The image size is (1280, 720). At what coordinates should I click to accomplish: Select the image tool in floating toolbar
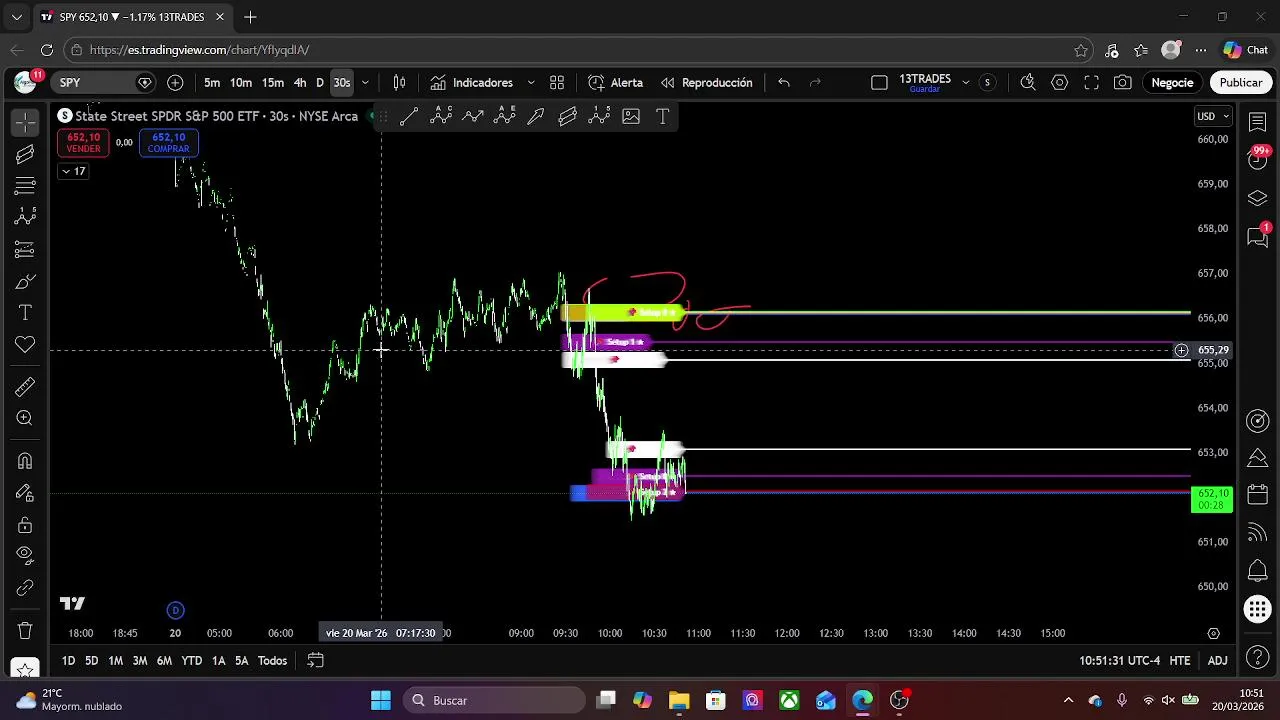pyautogui.click(x=631, y=117)
